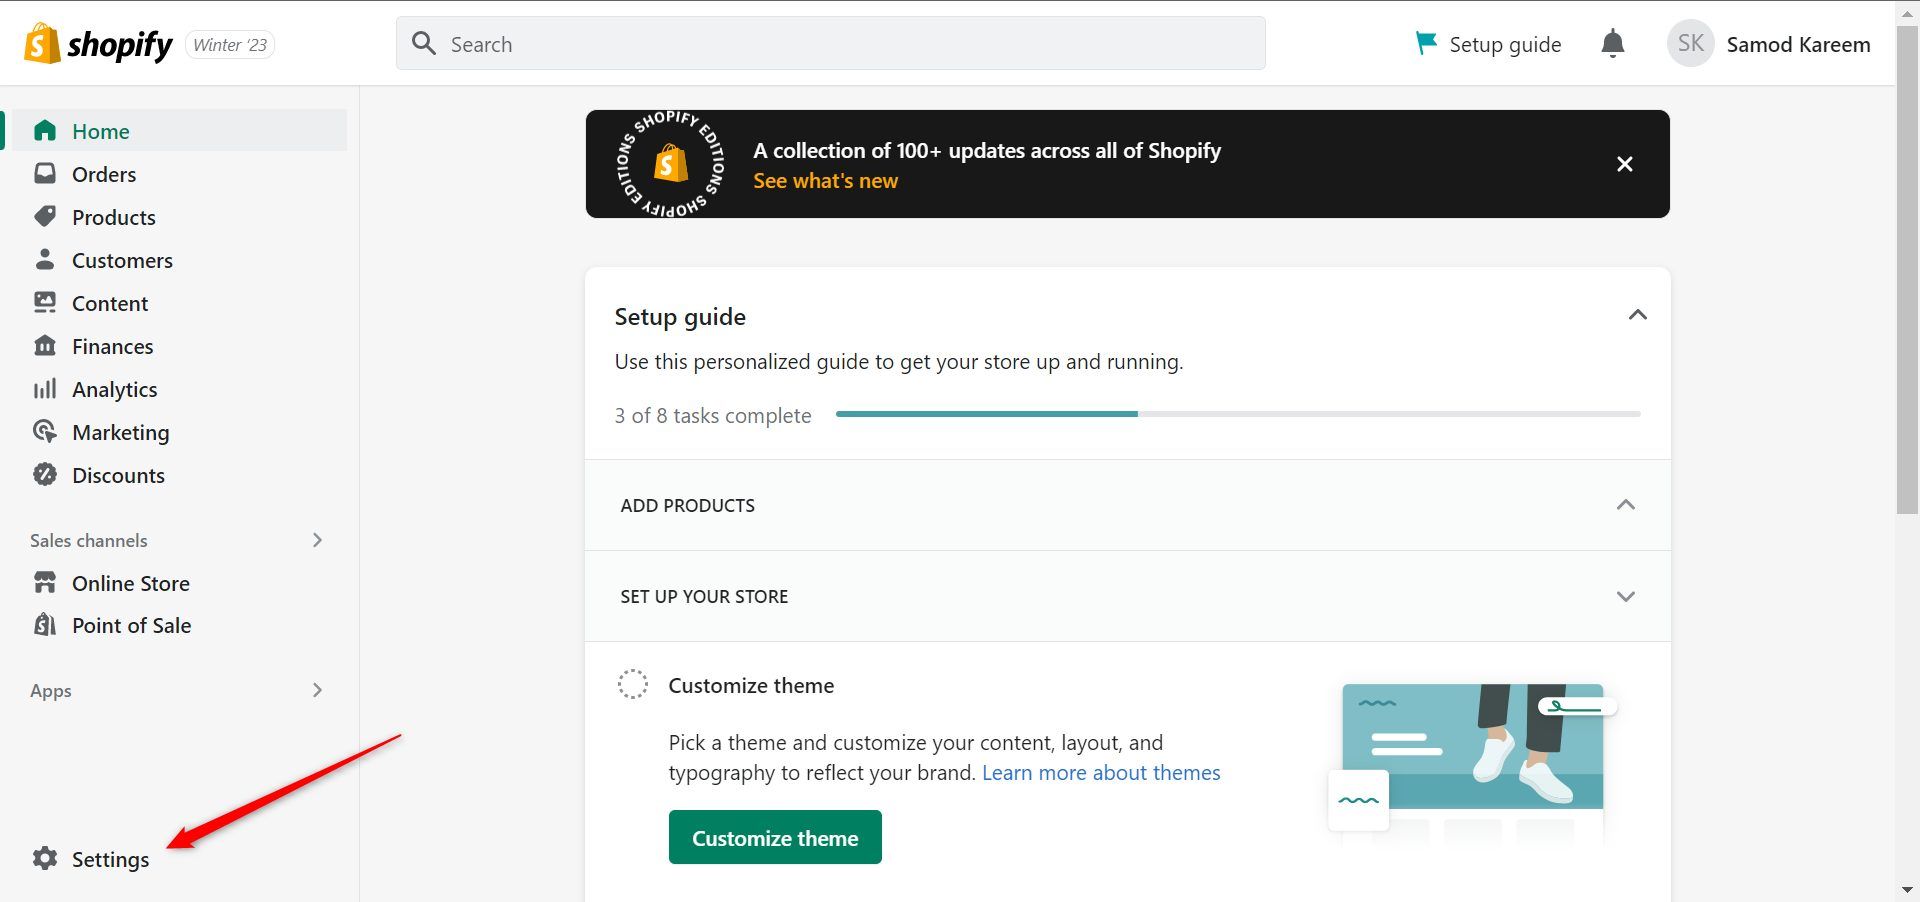Click the Customers person icon
Viewport: 1920px width, 902px height.
coord(45,260)
